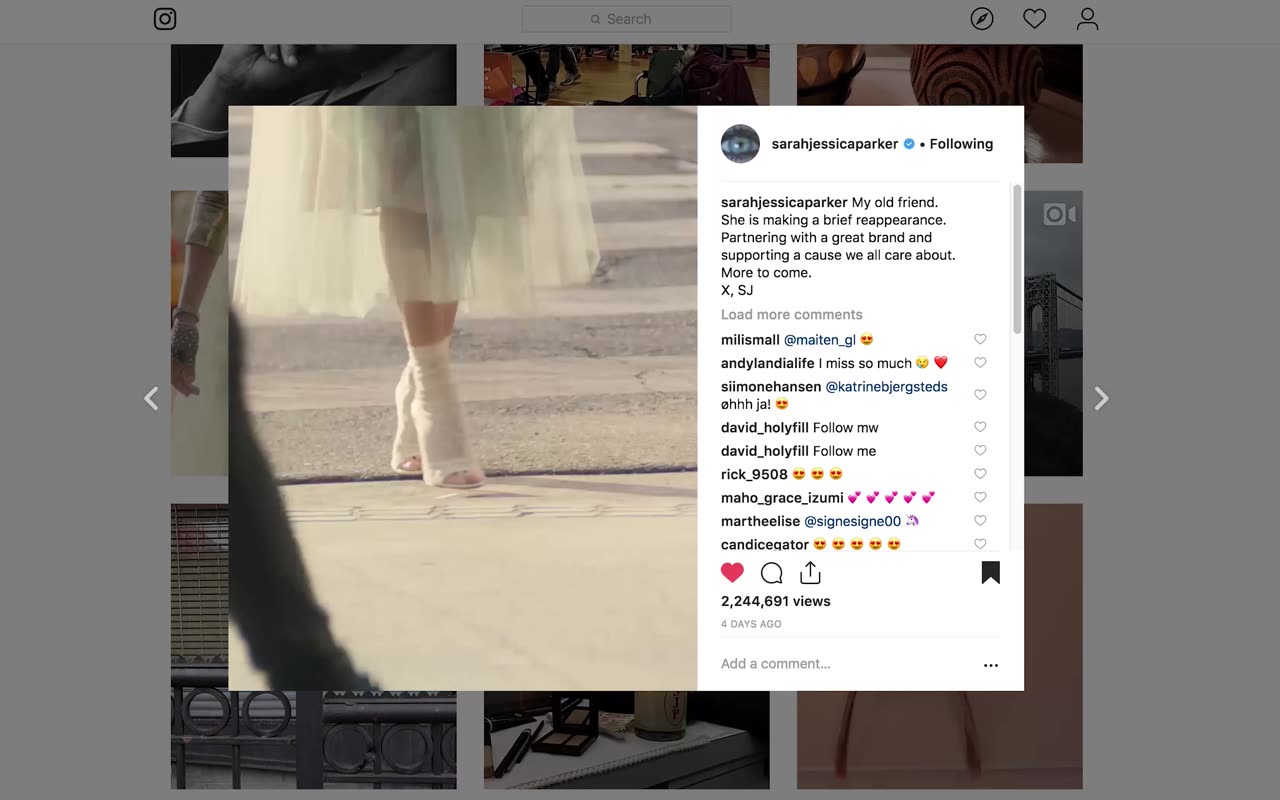Go to next post arrow

coord(1101,399)
